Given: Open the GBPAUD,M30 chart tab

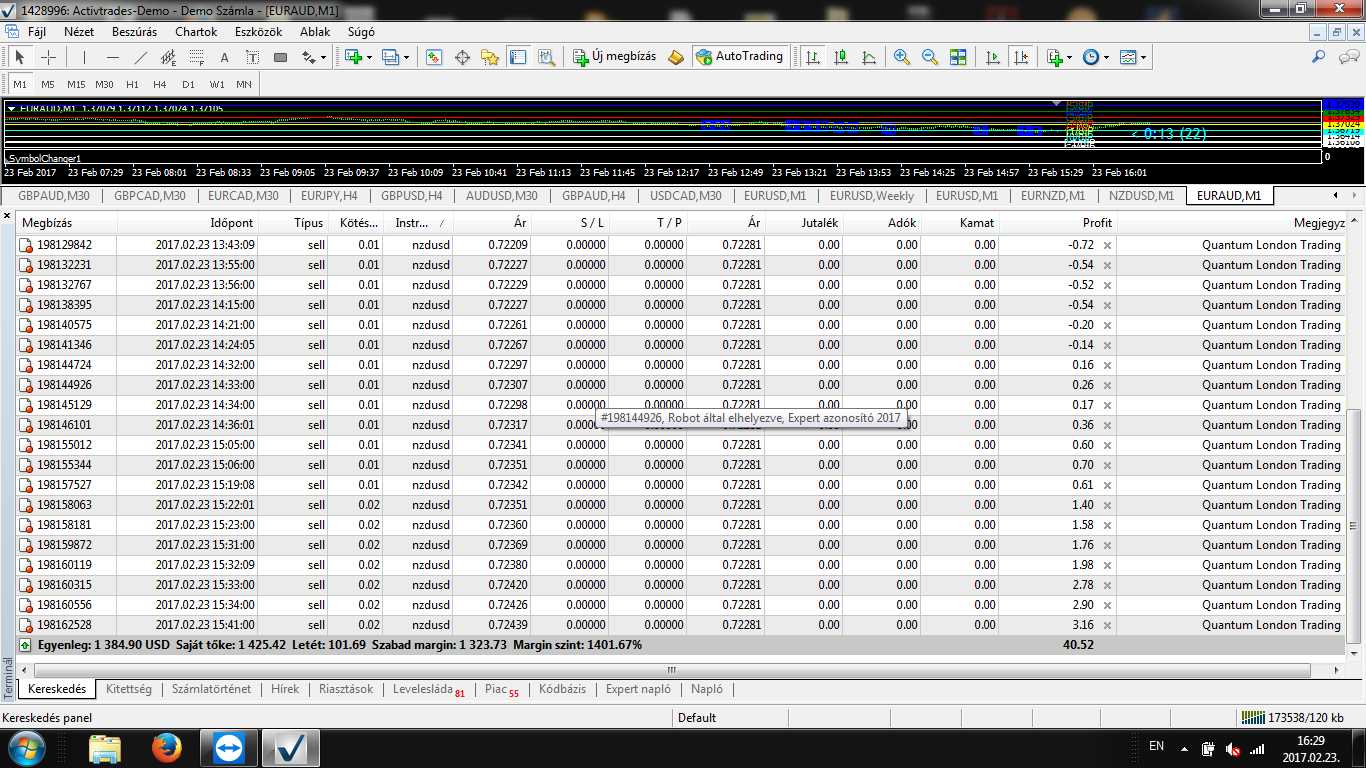Looking at the screenshot, I should pyautogui.click(x=53, y=196).
